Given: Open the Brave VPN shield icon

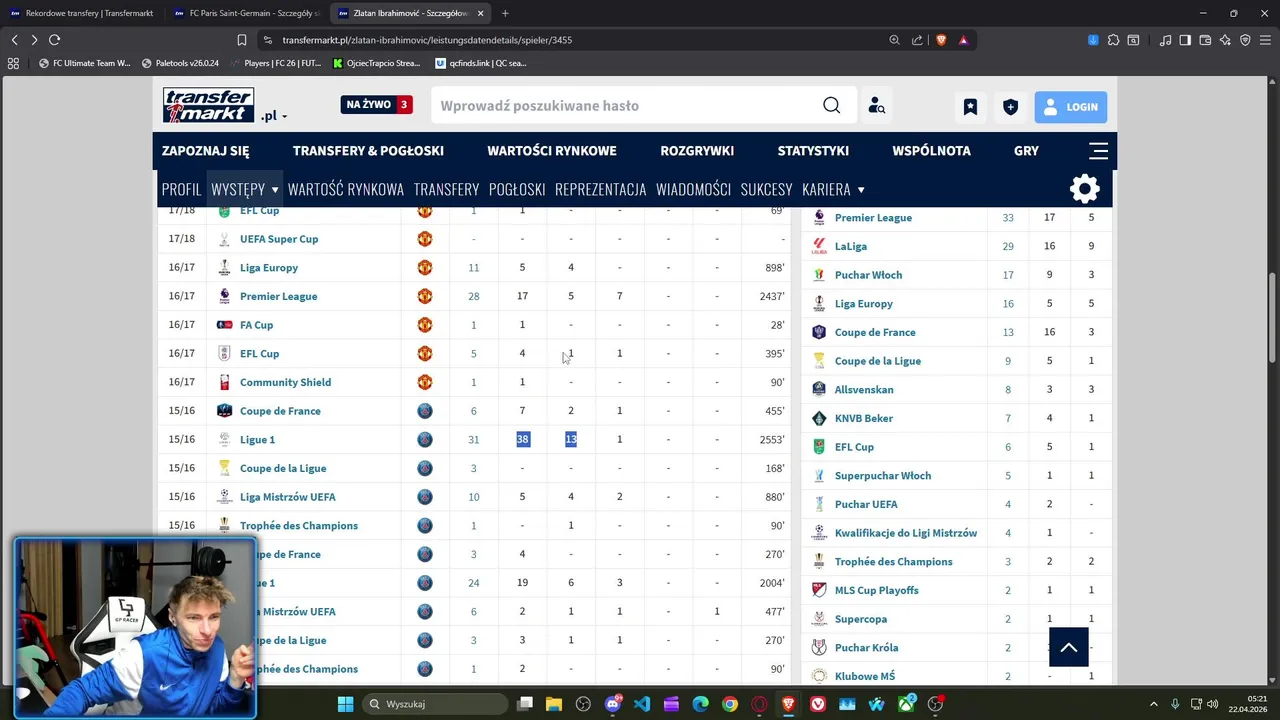Looking at the screenshot, I should click(x=1245, y=40).
